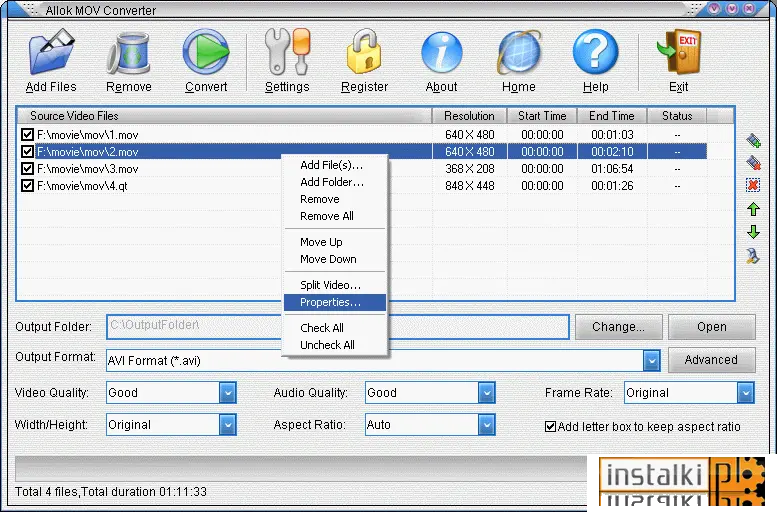Click the Output Folder path field
The image size is (777, 512).
pos(337,327)
